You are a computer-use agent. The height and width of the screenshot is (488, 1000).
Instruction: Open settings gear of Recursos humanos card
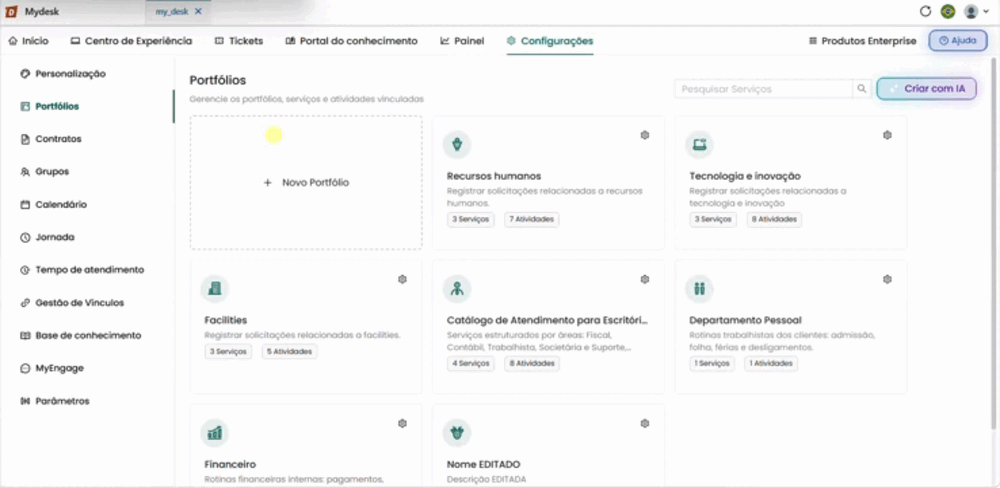coord(645,135)
